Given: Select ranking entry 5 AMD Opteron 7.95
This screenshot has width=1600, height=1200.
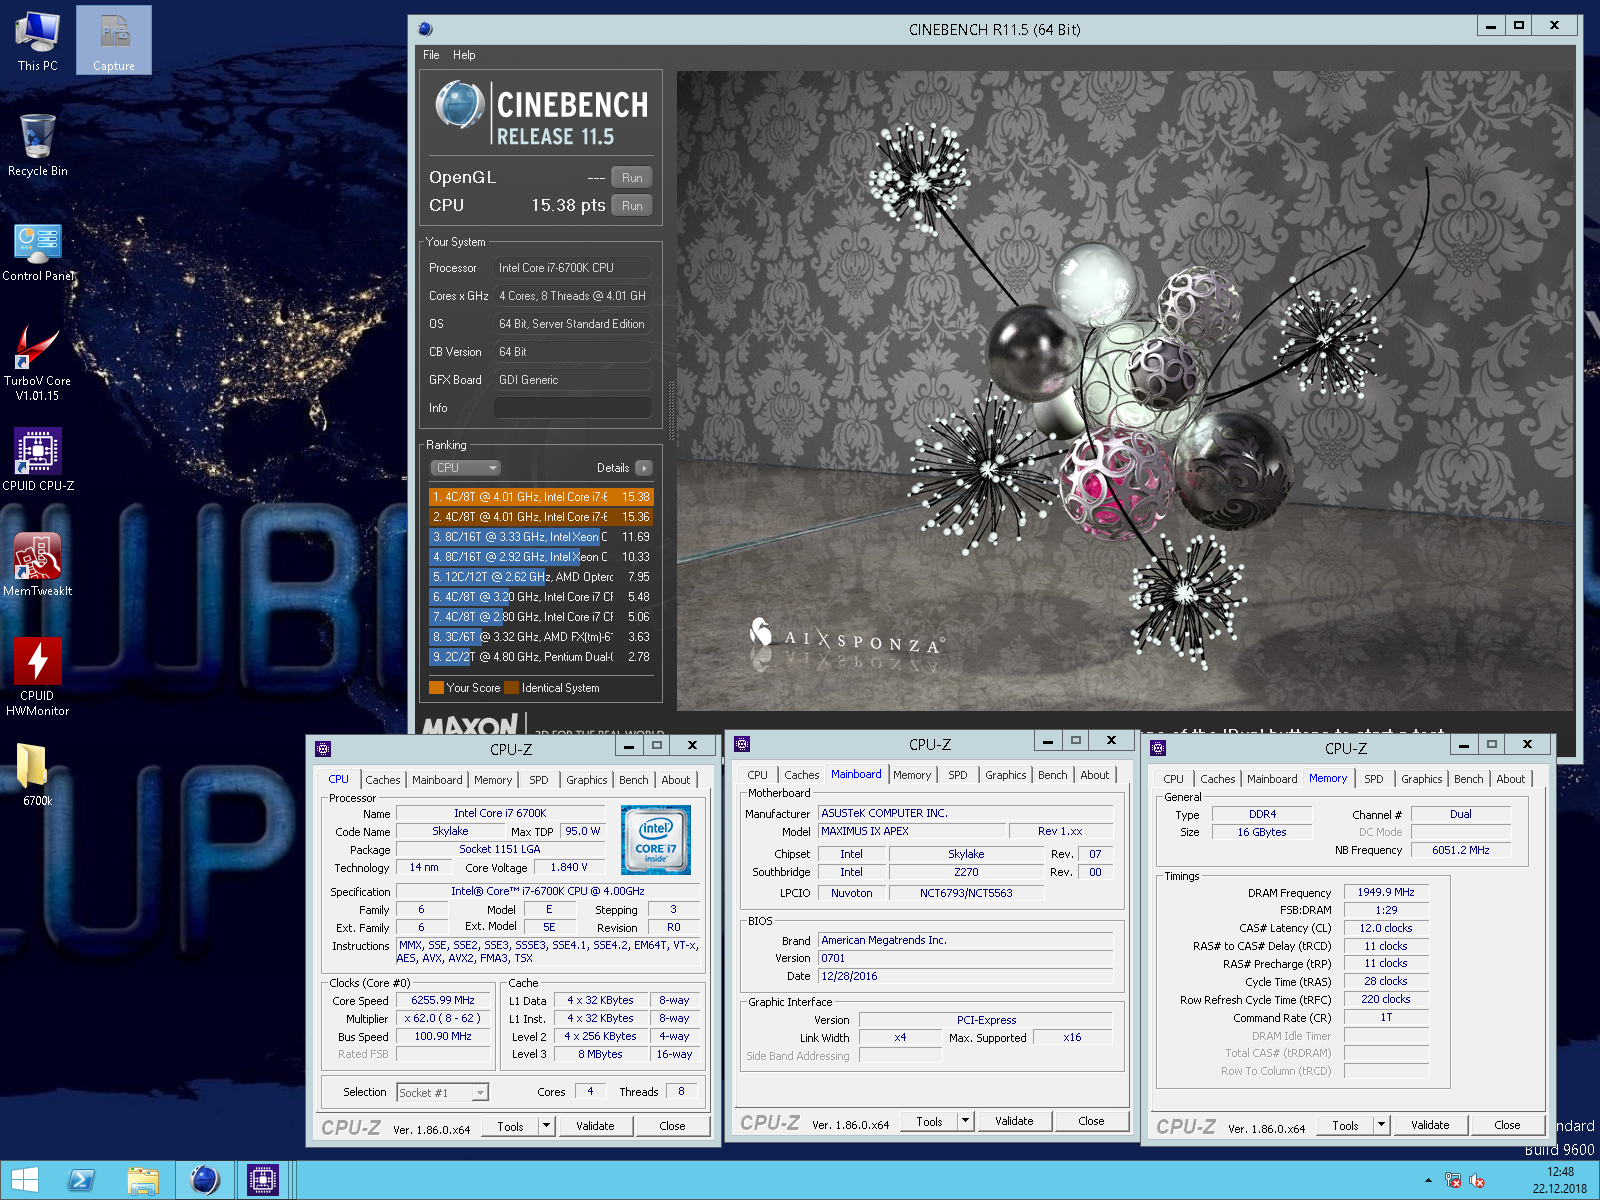Looking at the screenshot, I should click(541, 577).
